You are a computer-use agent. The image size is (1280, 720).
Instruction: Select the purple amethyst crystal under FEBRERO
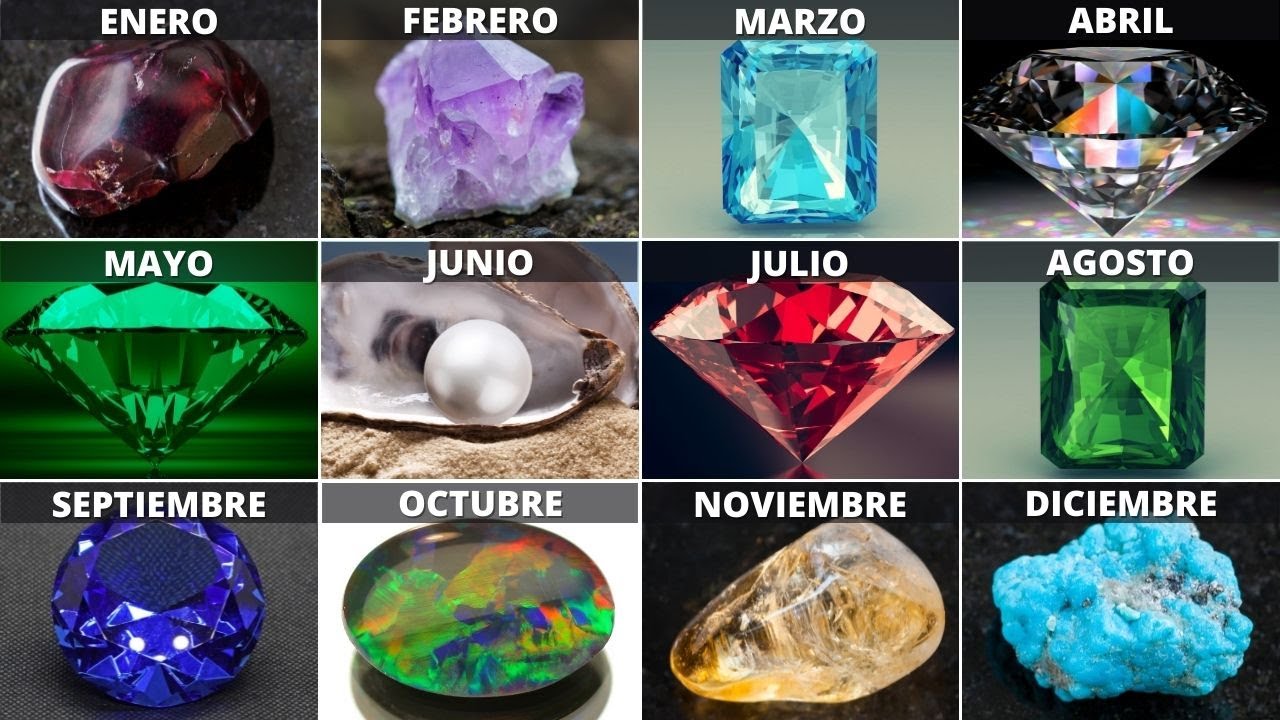(x=475, y=130)
